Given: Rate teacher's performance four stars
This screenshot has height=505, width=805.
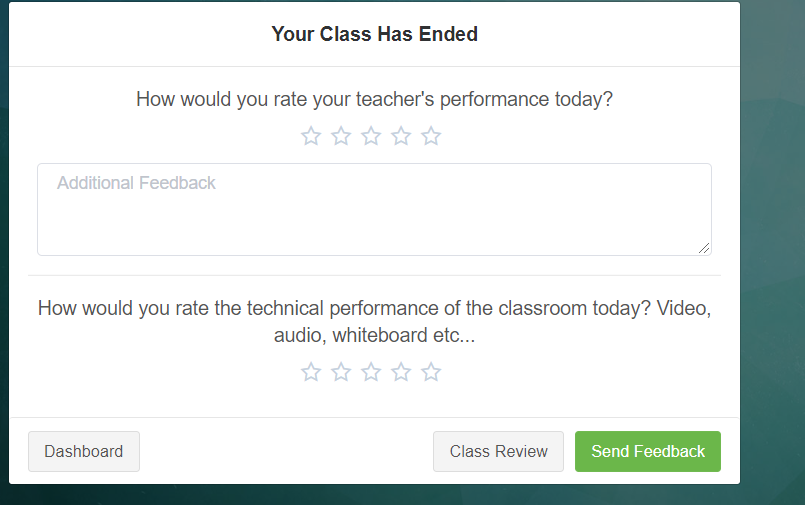Looking at the screenshot, I should (401, 137).
